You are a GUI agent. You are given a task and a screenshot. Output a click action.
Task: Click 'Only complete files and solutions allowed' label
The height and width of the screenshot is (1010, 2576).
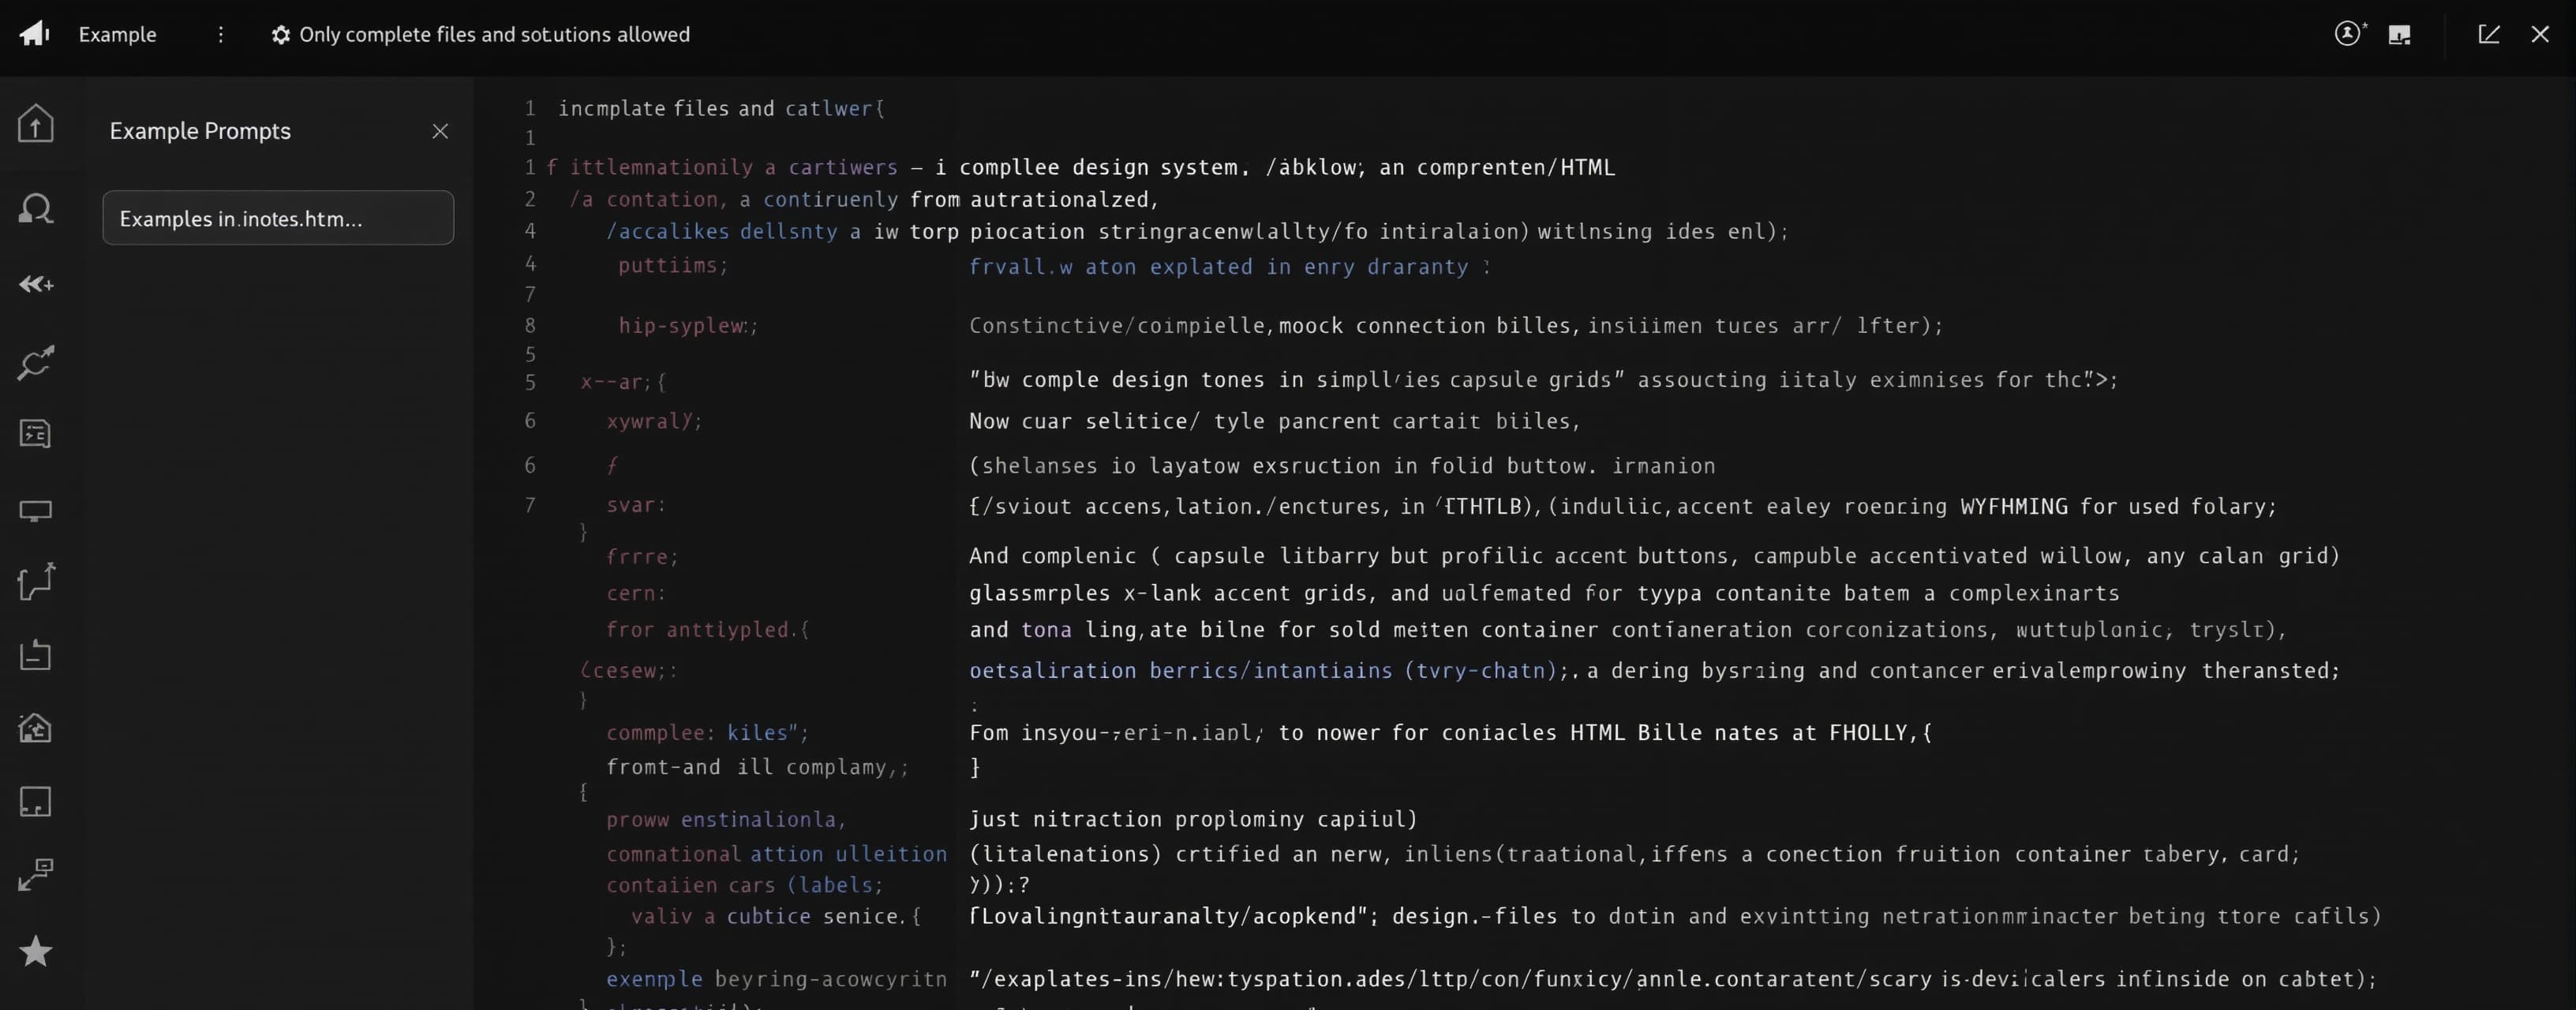(494, 34)
